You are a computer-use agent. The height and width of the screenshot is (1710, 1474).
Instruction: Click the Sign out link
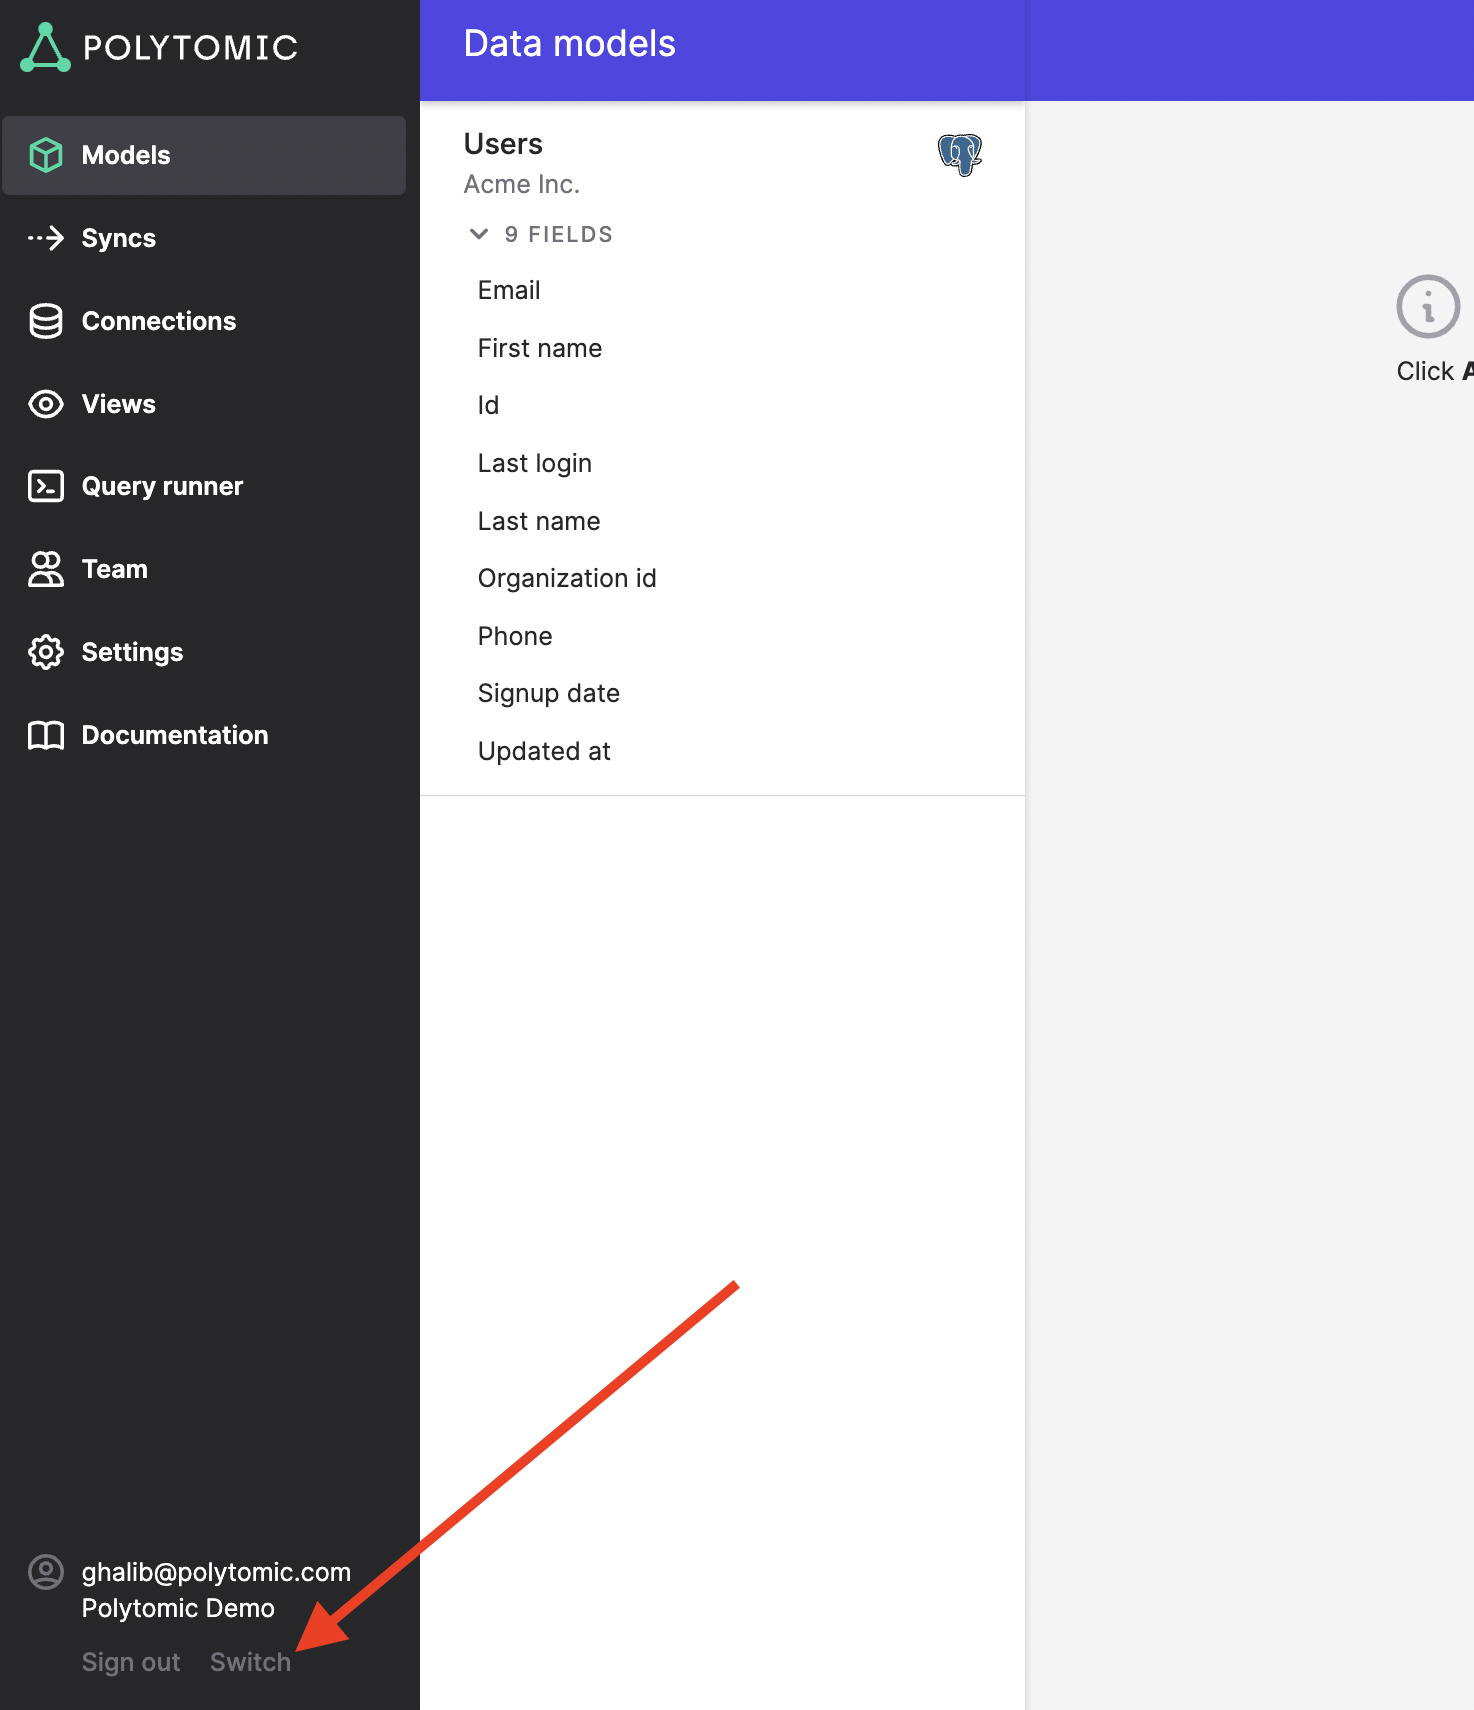(x=131, y=1662)
